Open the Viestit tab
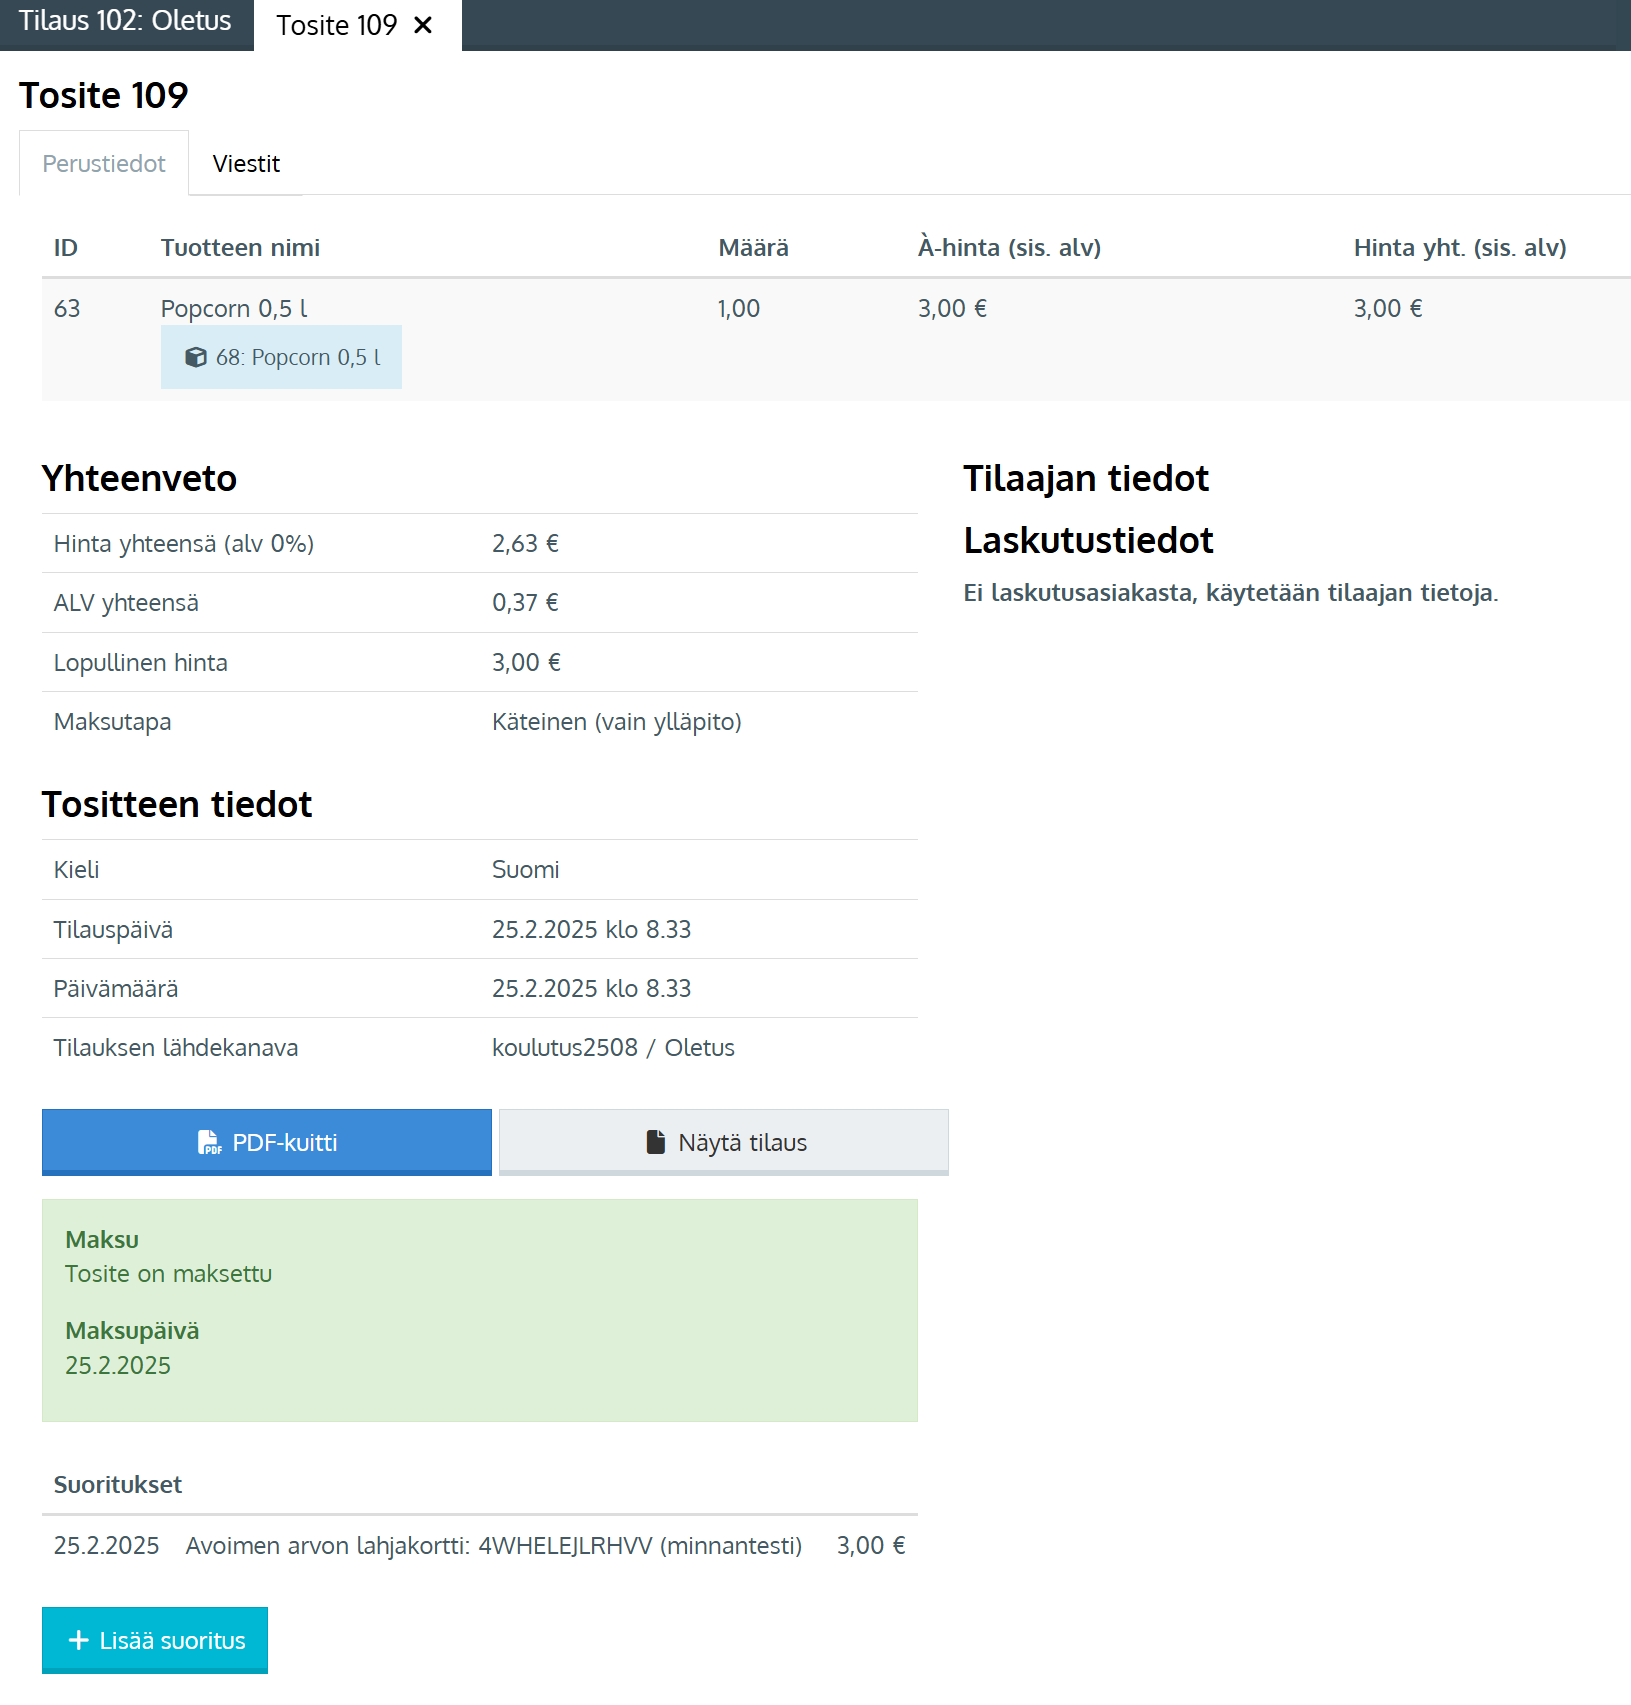The height and width of the screenshot is (1705, 1631). (246, 163)
